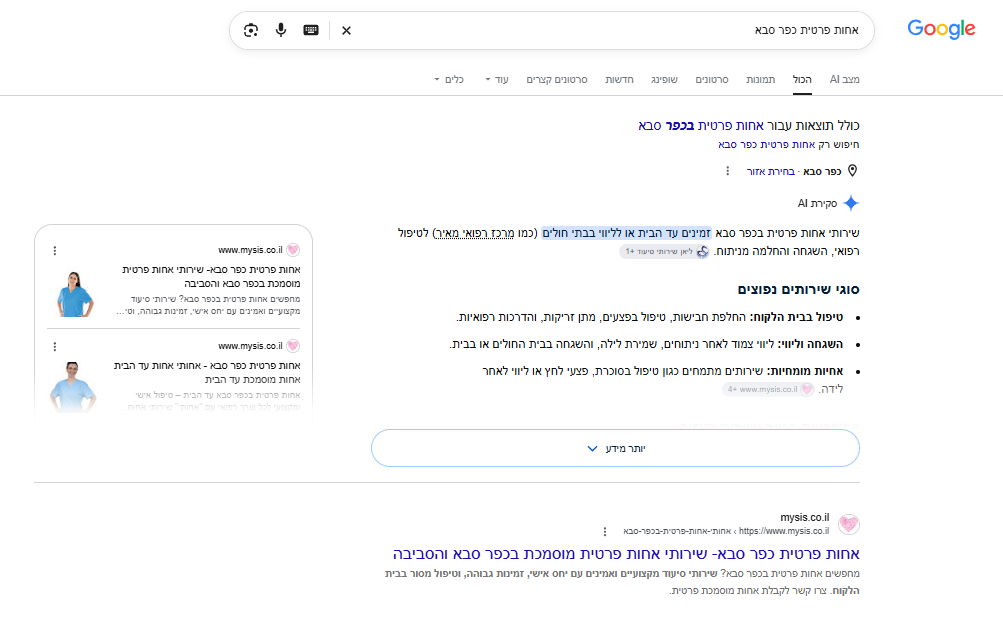Open result אחות פרטית כפר סבא- שירותי אחות פרטית מוסמכת

point(626,553)
